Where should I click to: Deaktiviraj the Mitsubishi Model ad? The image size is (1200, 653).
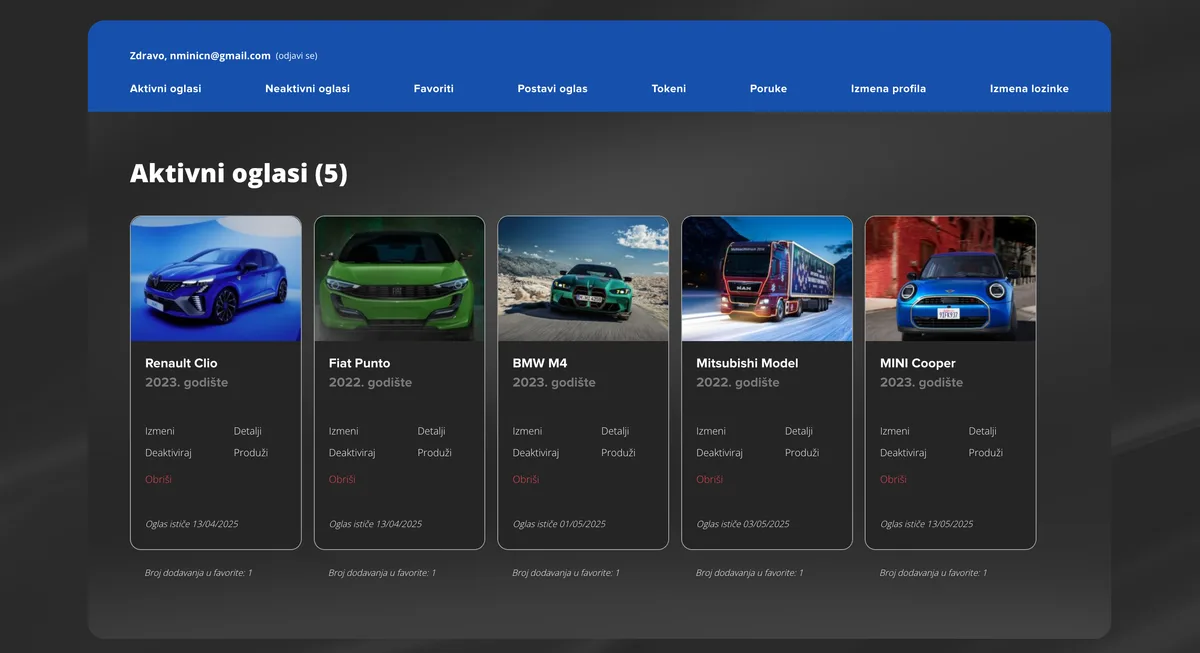[720, 453]
